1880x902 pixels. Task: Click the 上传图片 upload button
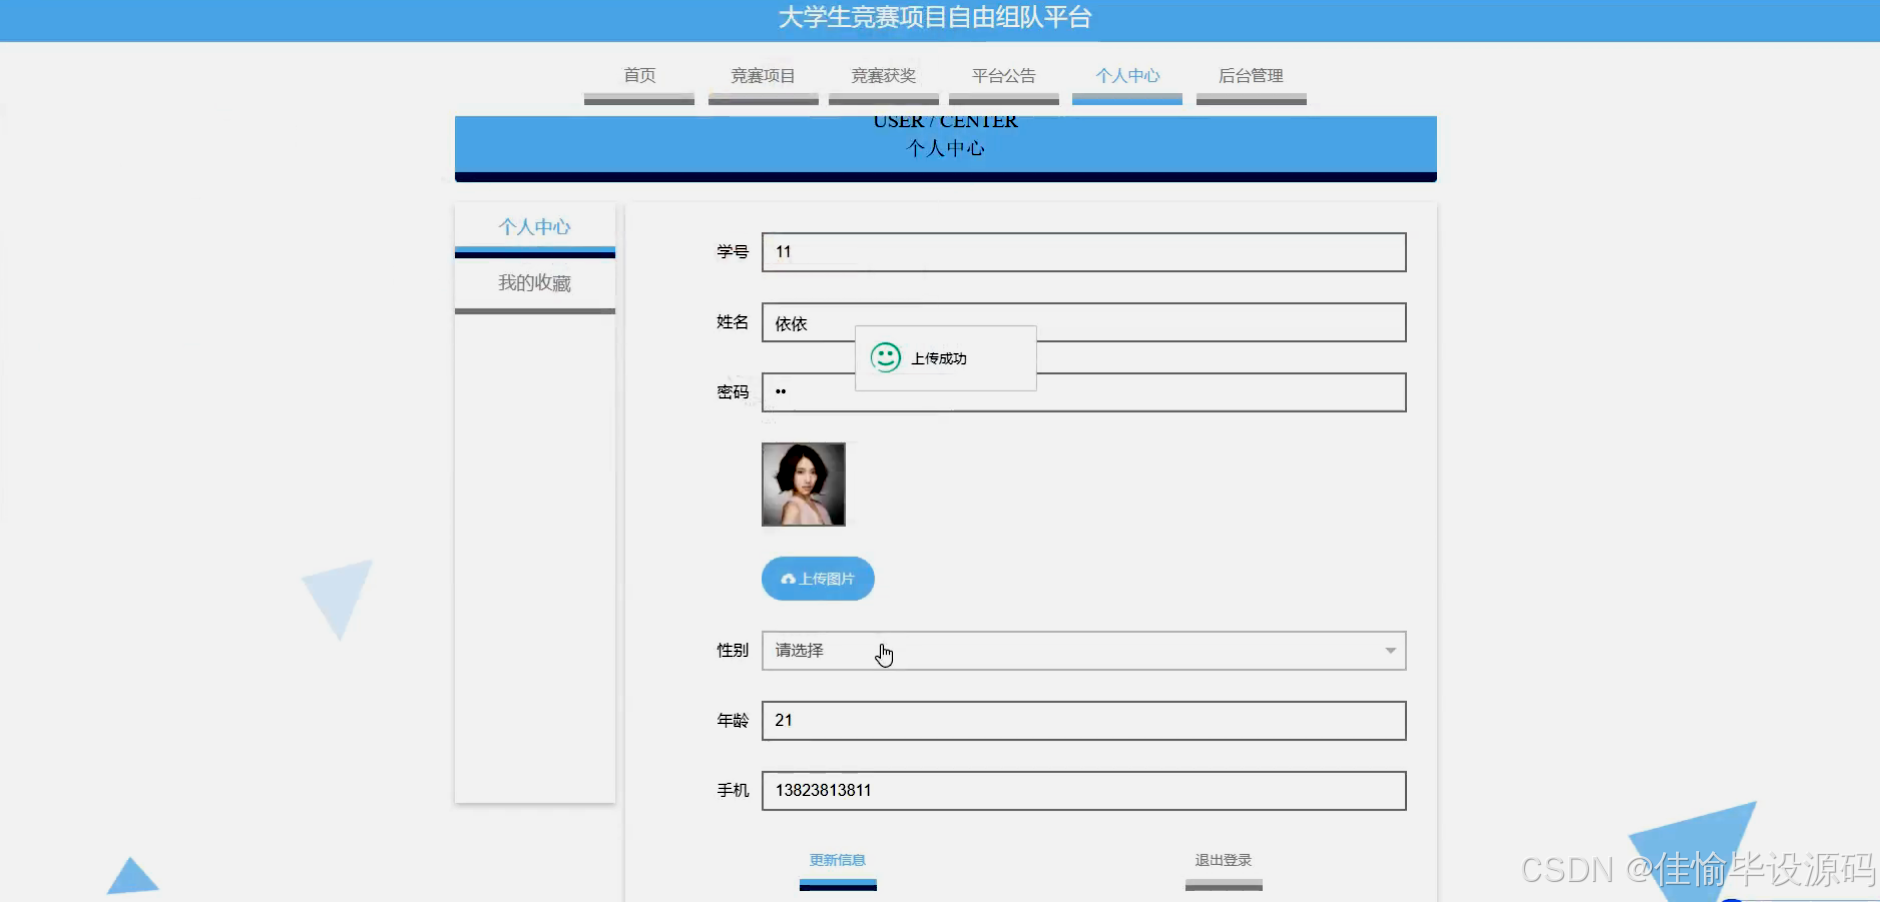pos(818,579)
